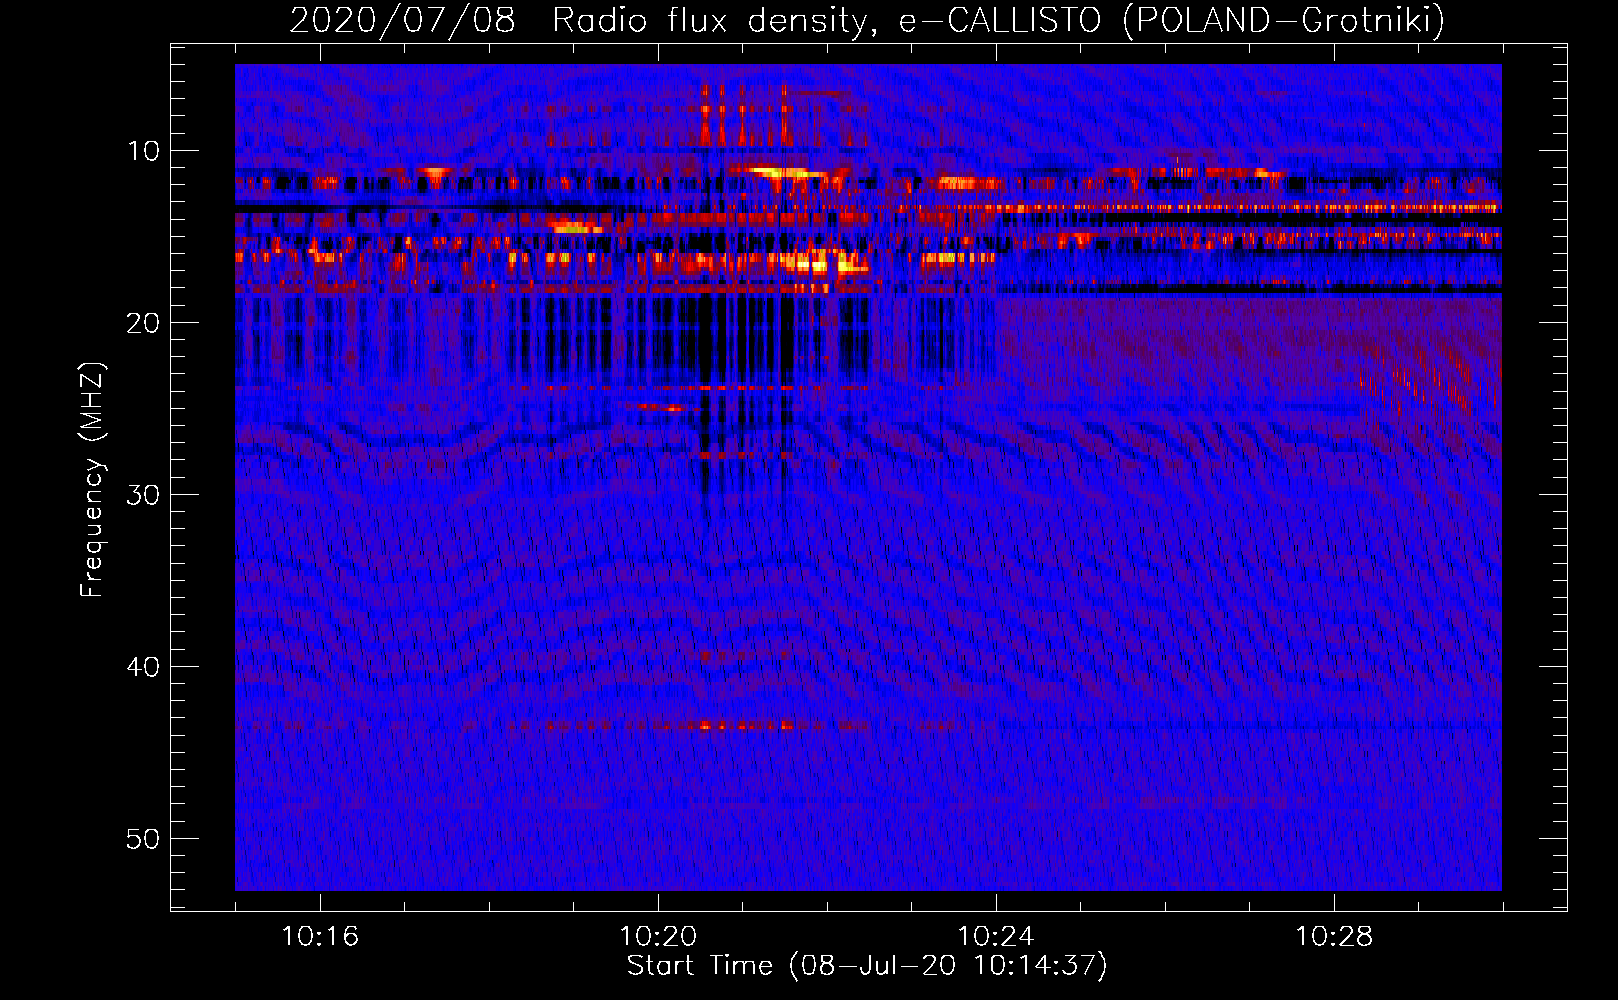Click the Start Time axis label

867,966
